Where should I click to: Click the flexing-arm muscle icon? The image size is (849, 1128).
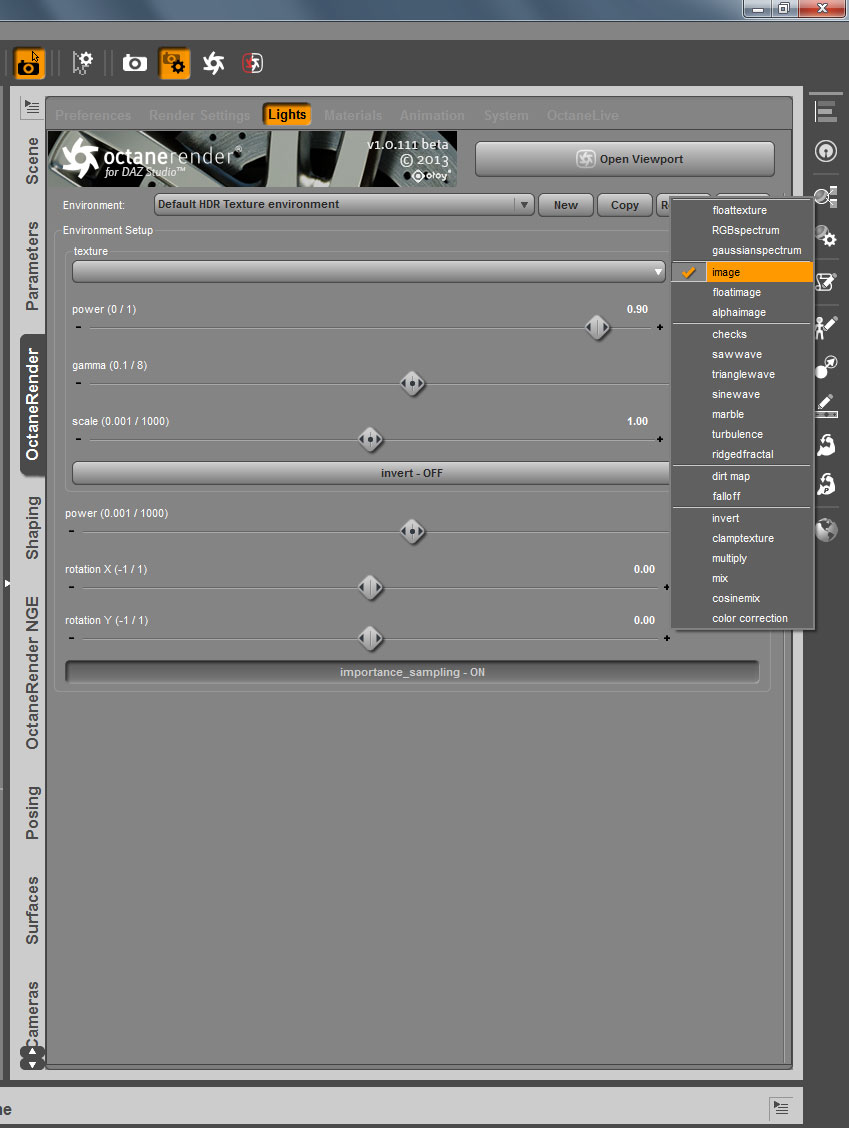[x=826, y=445]
